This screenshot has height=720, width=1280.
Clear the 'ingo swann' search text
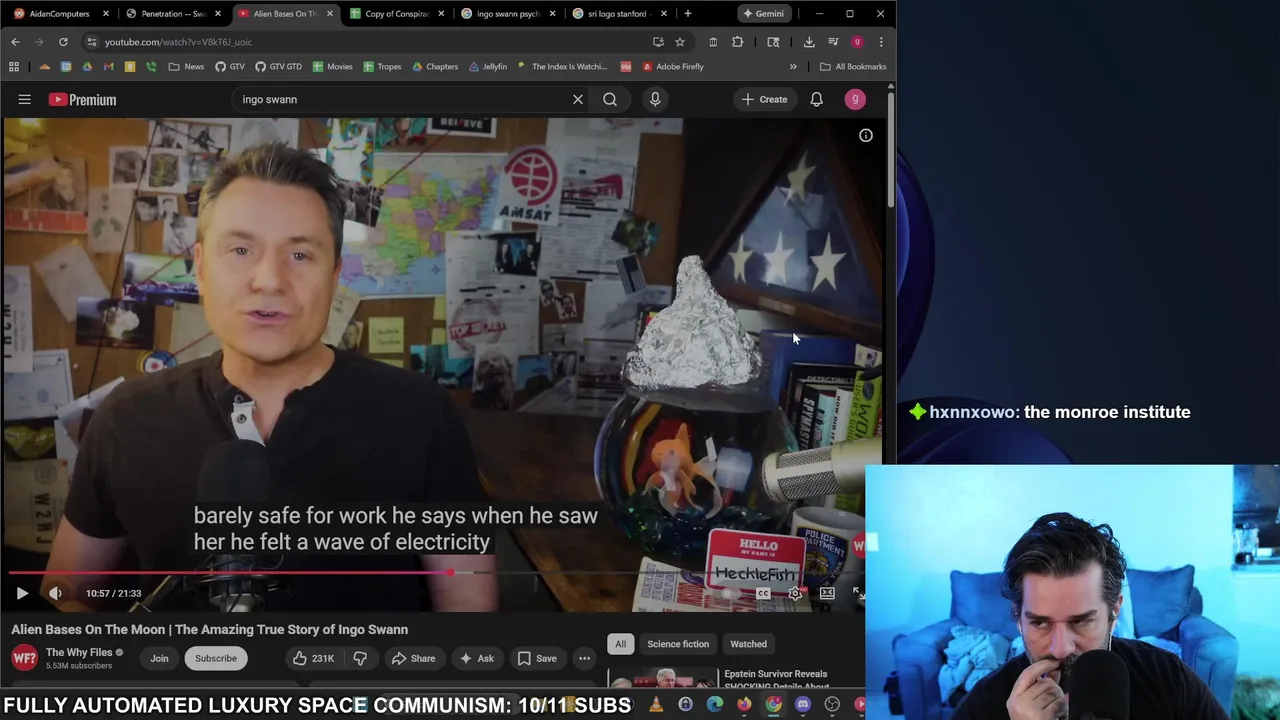point(577,99)
